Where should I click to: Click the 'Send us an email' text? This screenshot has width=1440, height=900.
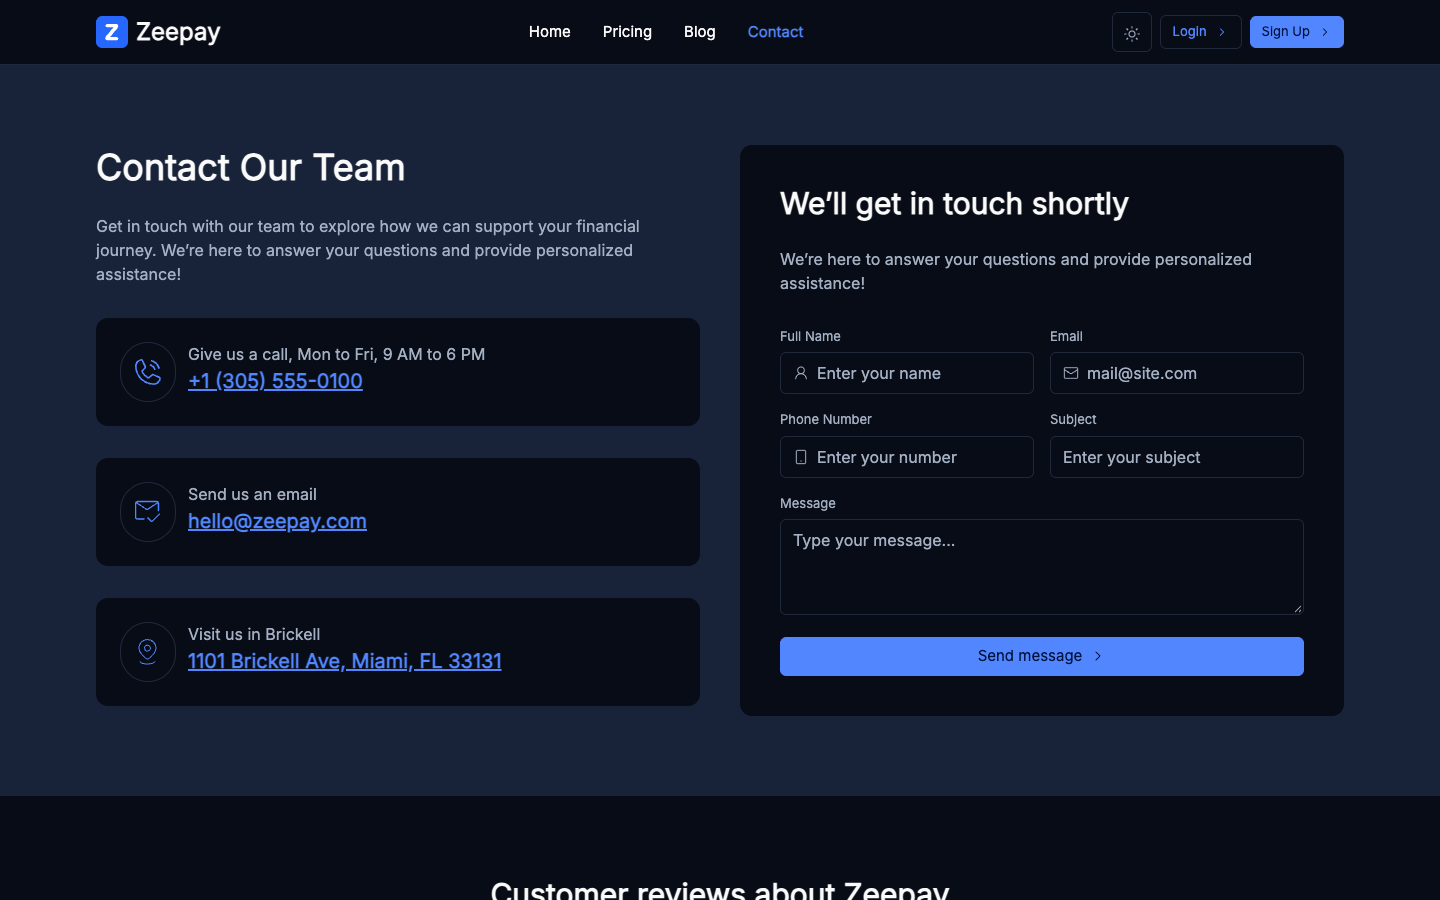pos(252,494)
